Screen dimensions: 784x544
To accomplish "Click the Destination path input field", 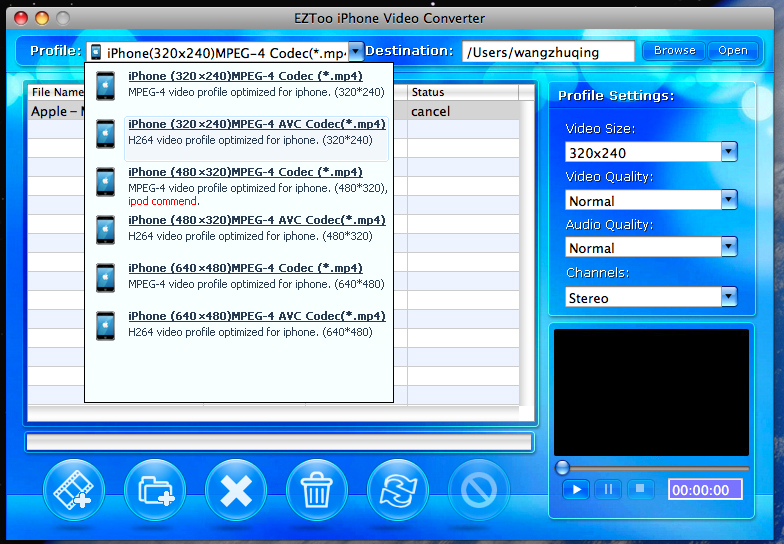I will (x=548, y=52).
